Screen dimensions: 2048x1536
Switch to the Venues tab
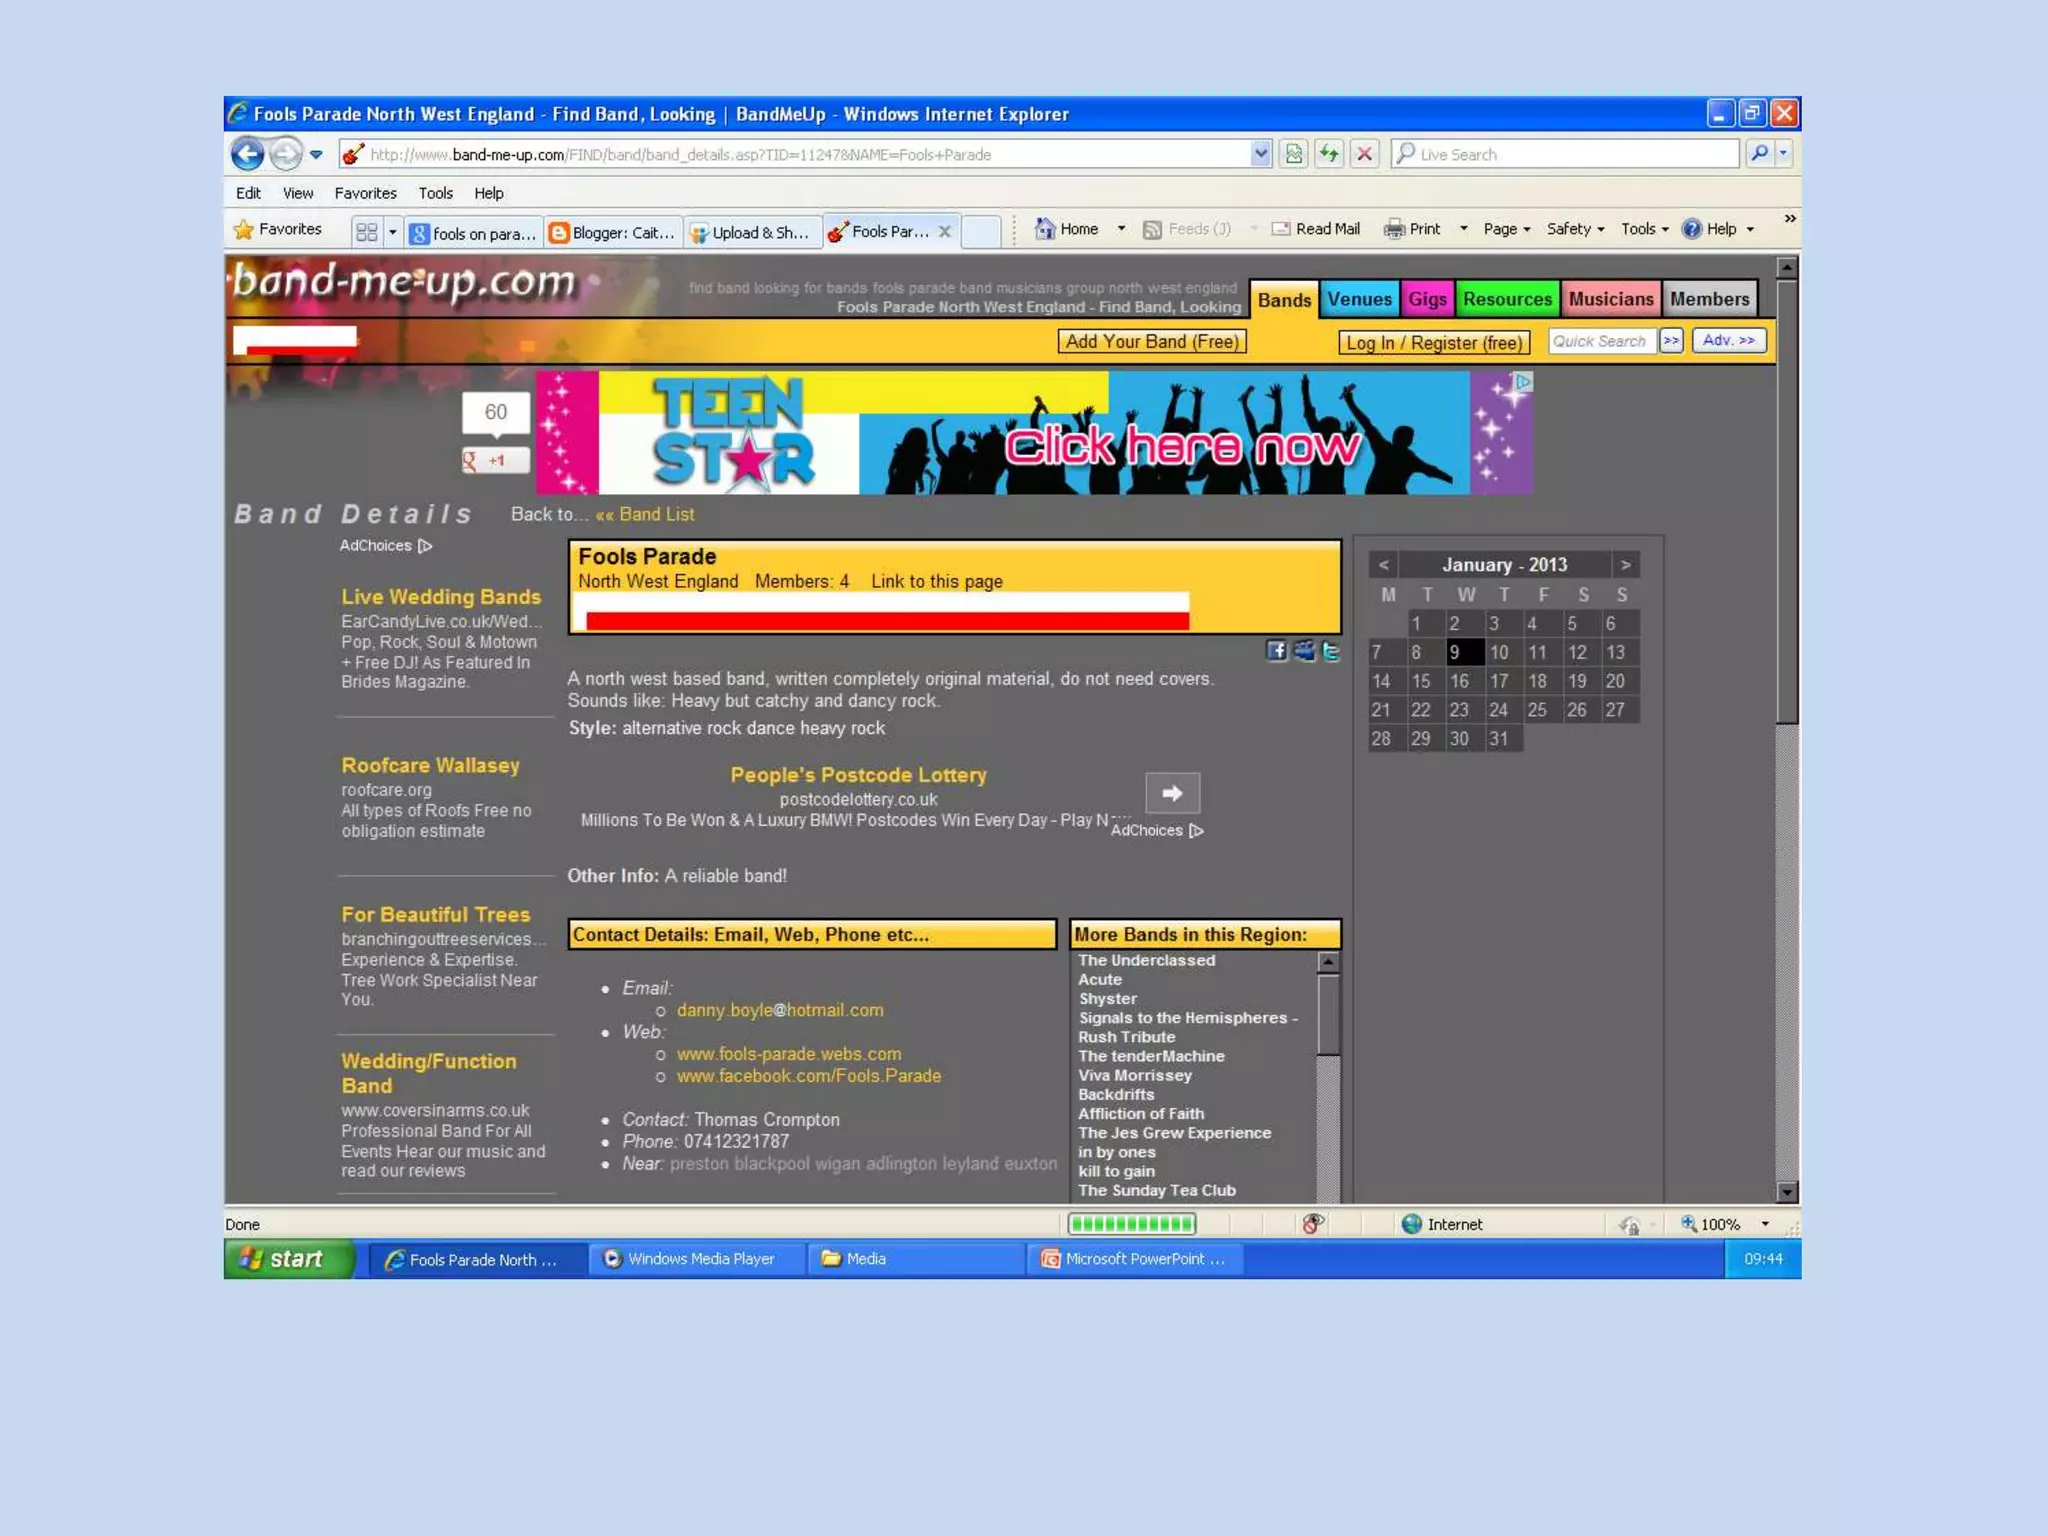point(1358,299)
